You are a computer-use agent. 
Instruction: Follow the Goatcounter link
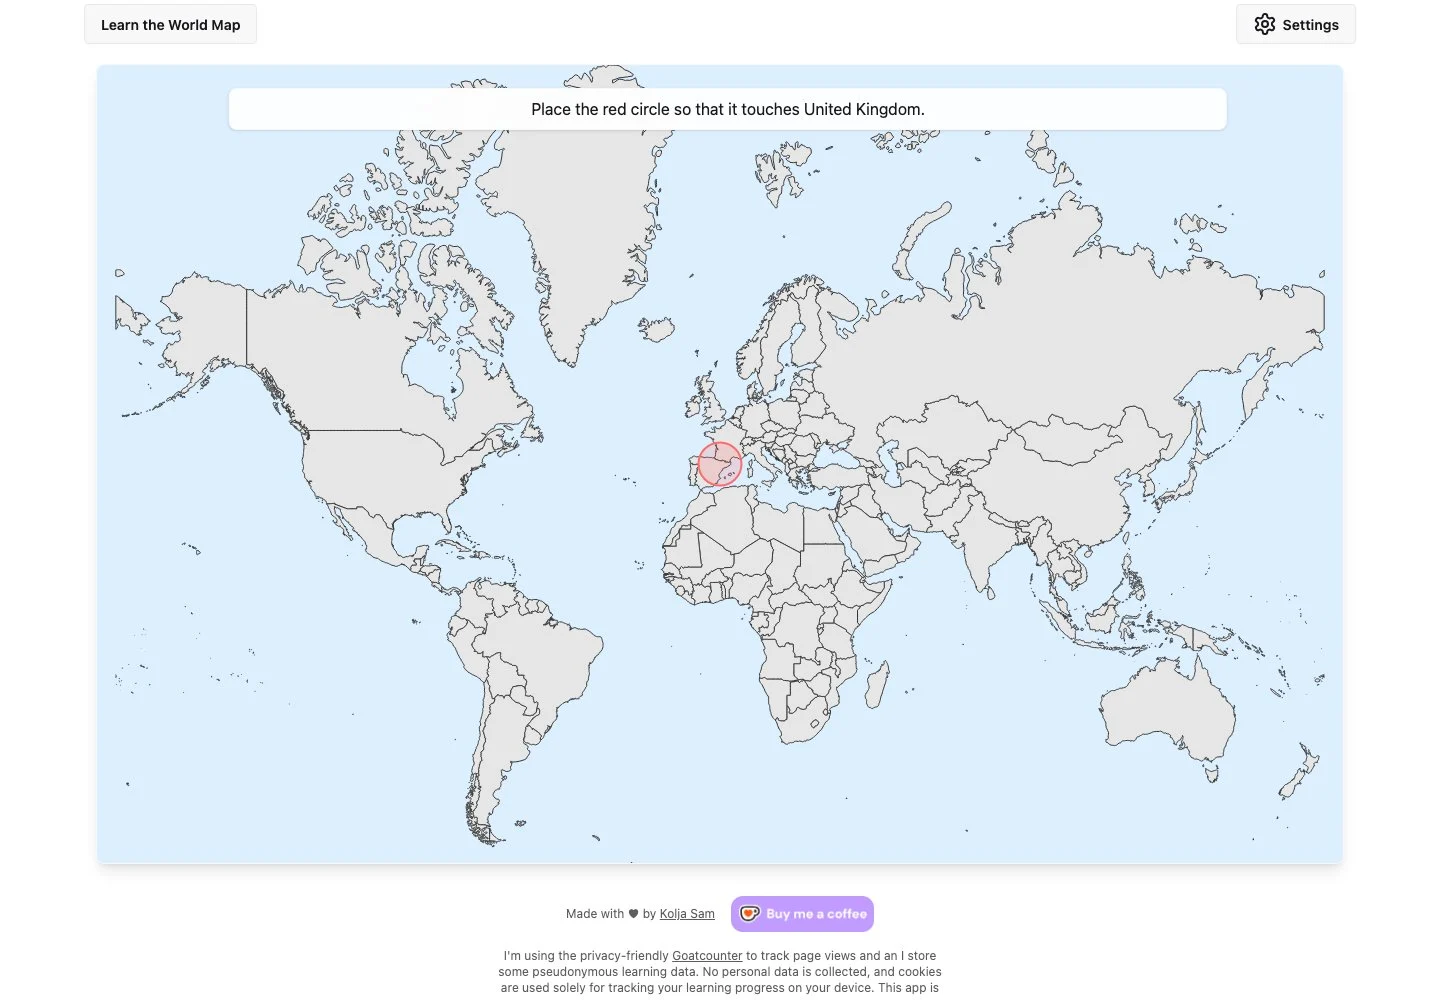point(707,956)
